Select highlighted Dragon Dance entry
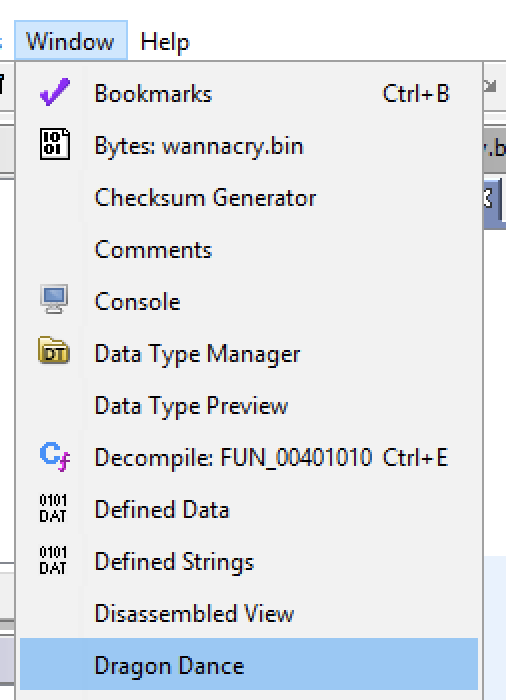Image resolution: width=506 pixels, height=700 pixels. point(249,664)
